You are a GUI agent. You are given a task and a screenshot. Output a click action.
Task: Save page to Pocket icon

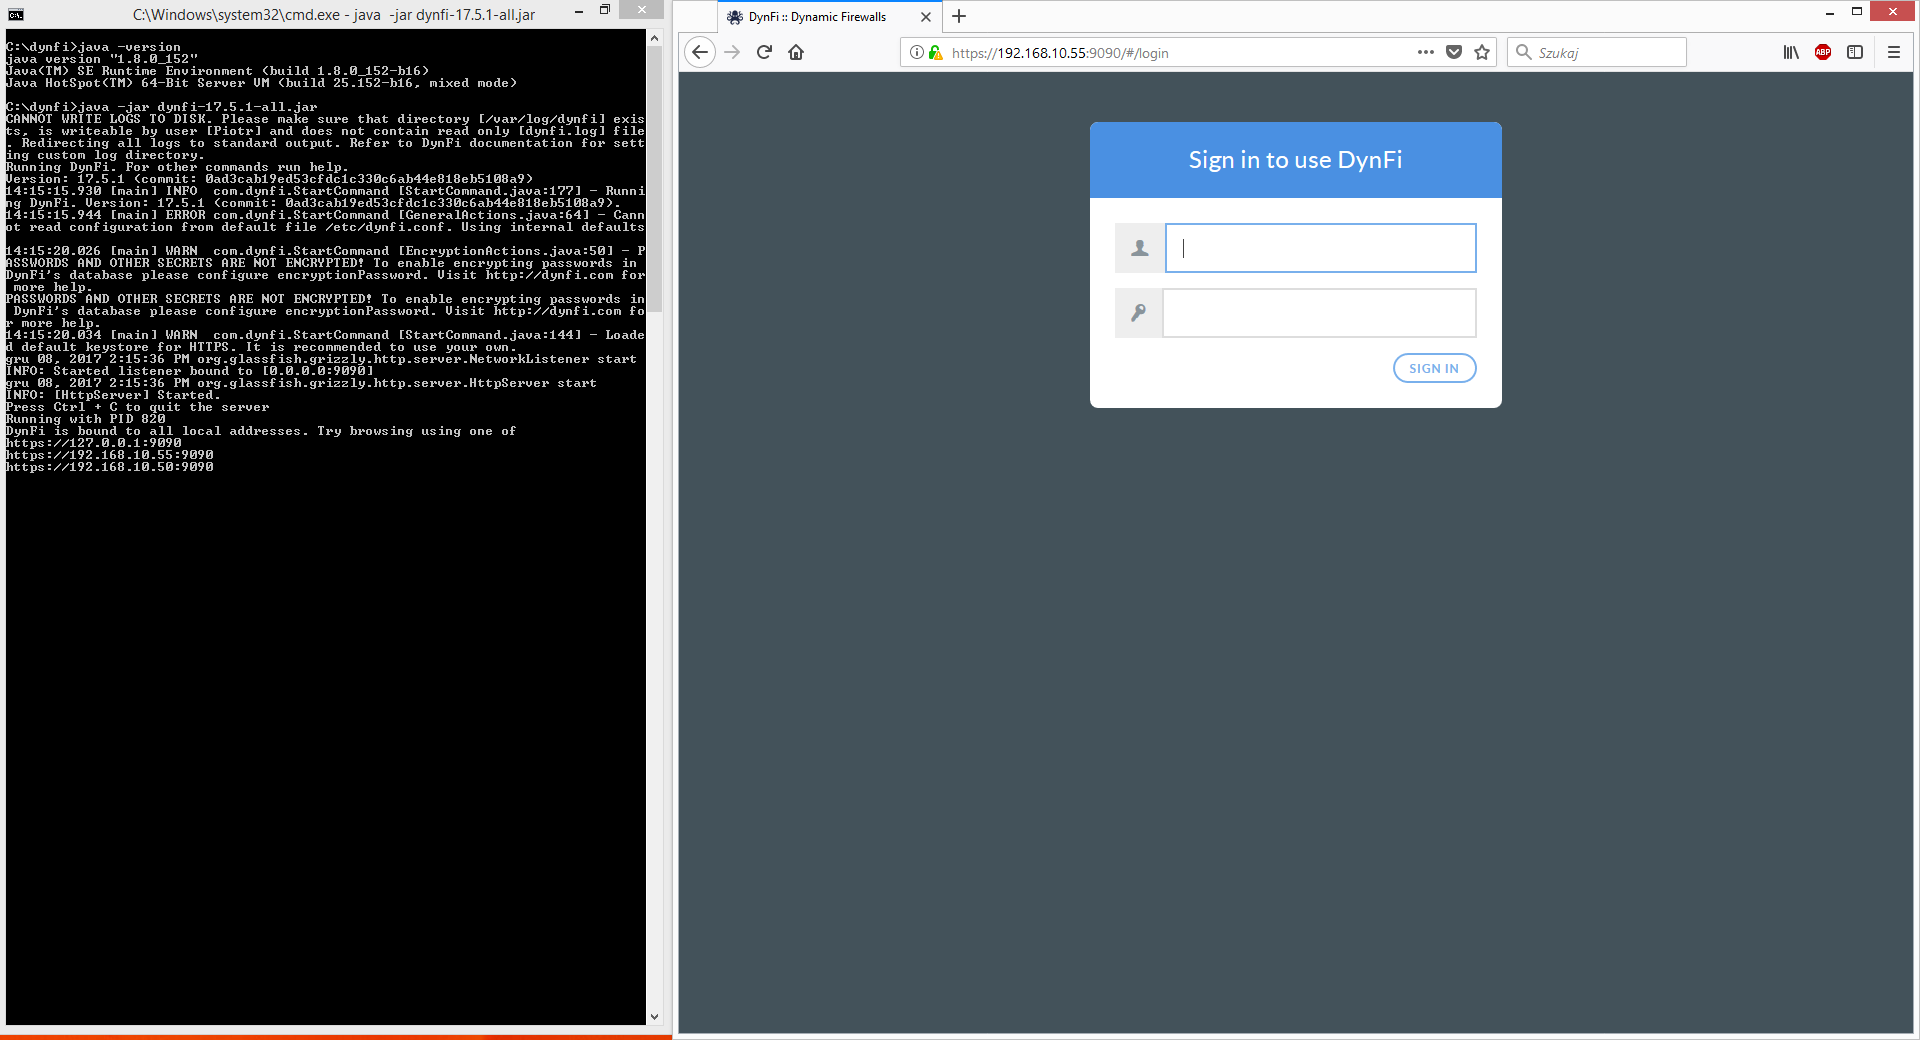coord(1454,52)
